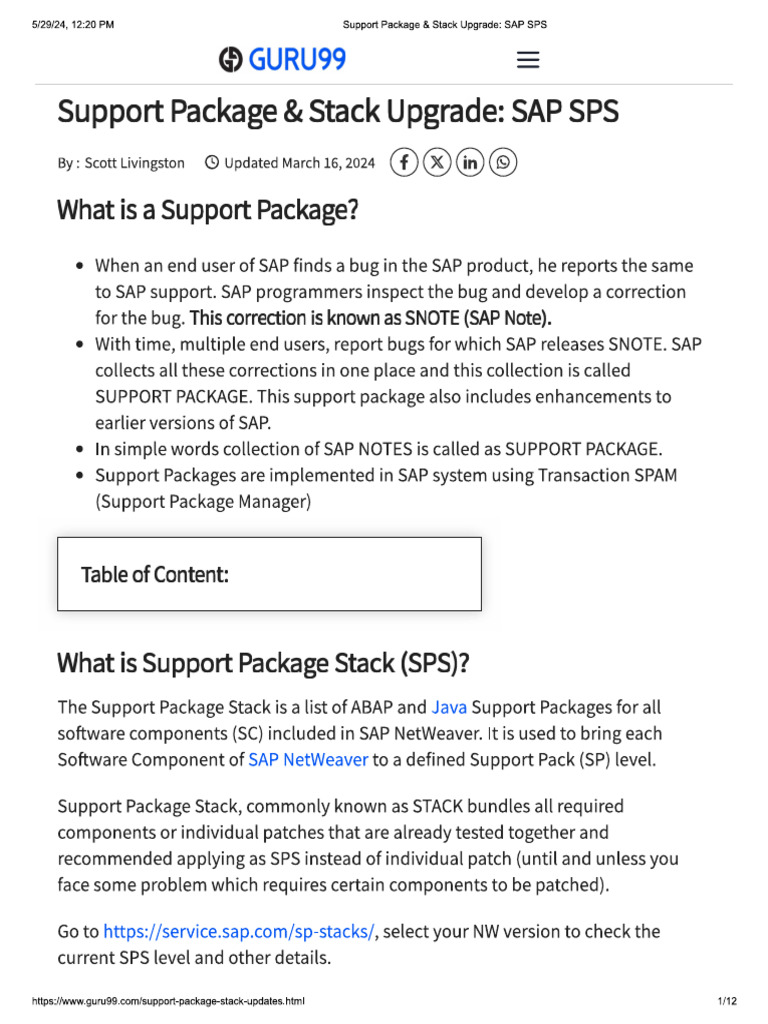Click author name Scott Livingston
768x1024 pixels.
tap(135, 163)
